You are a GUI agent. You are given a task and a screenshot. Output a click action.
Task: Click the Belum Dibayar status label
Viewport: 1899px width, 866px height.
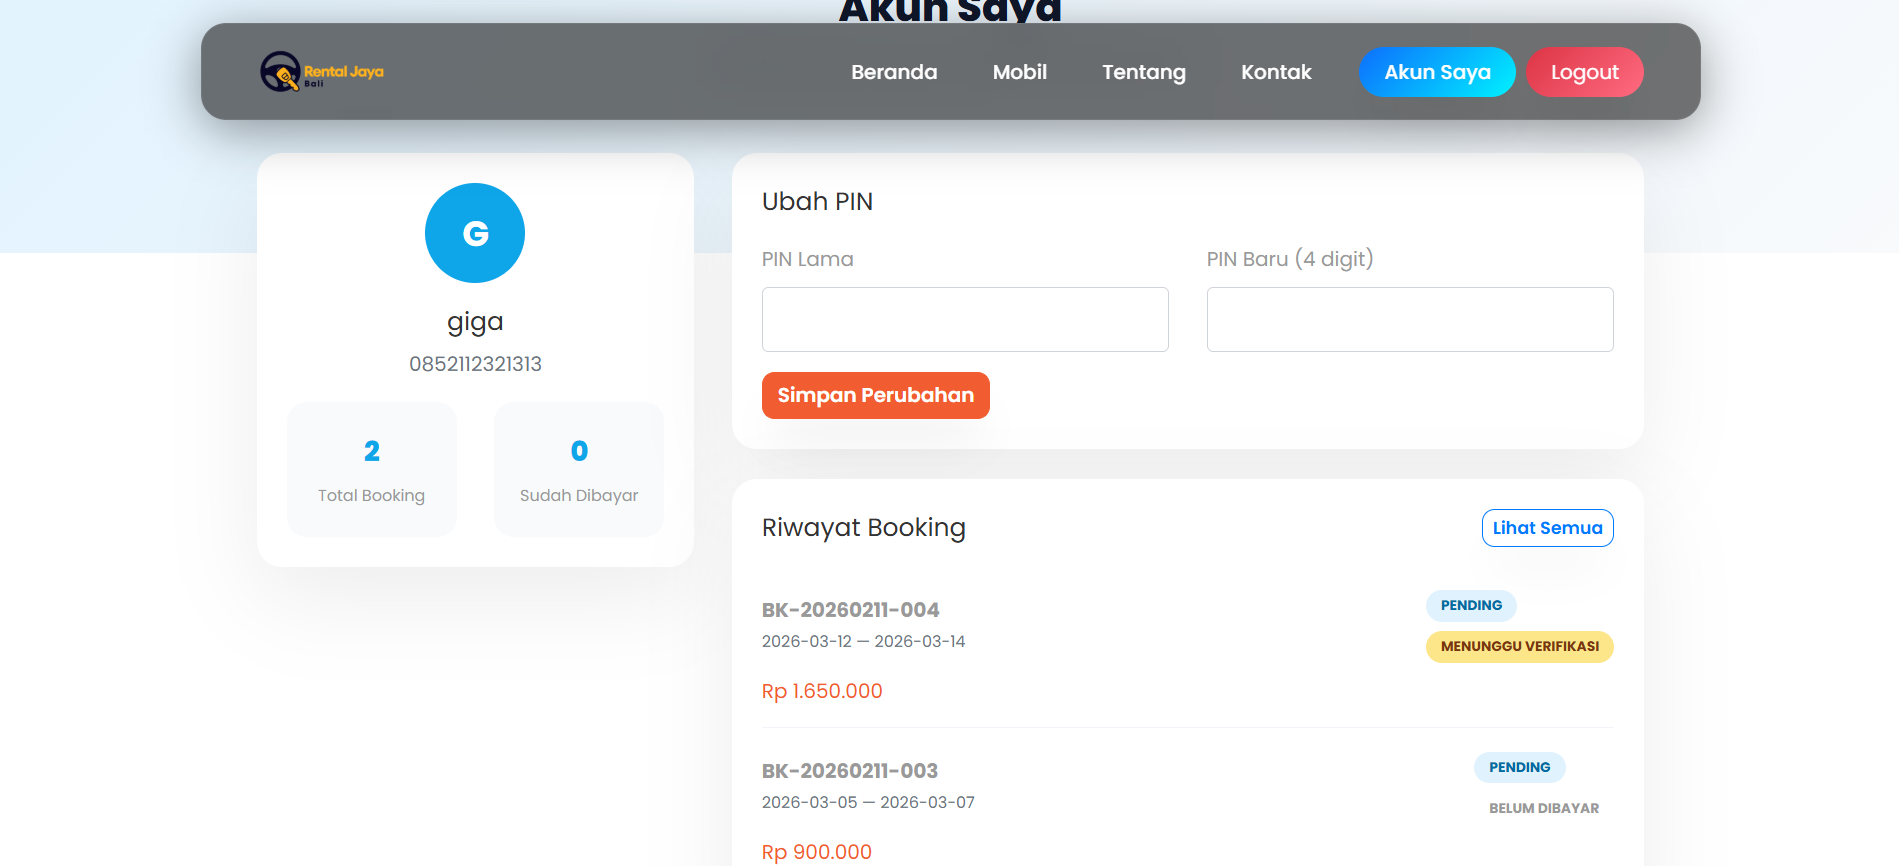coord(1543,808)
